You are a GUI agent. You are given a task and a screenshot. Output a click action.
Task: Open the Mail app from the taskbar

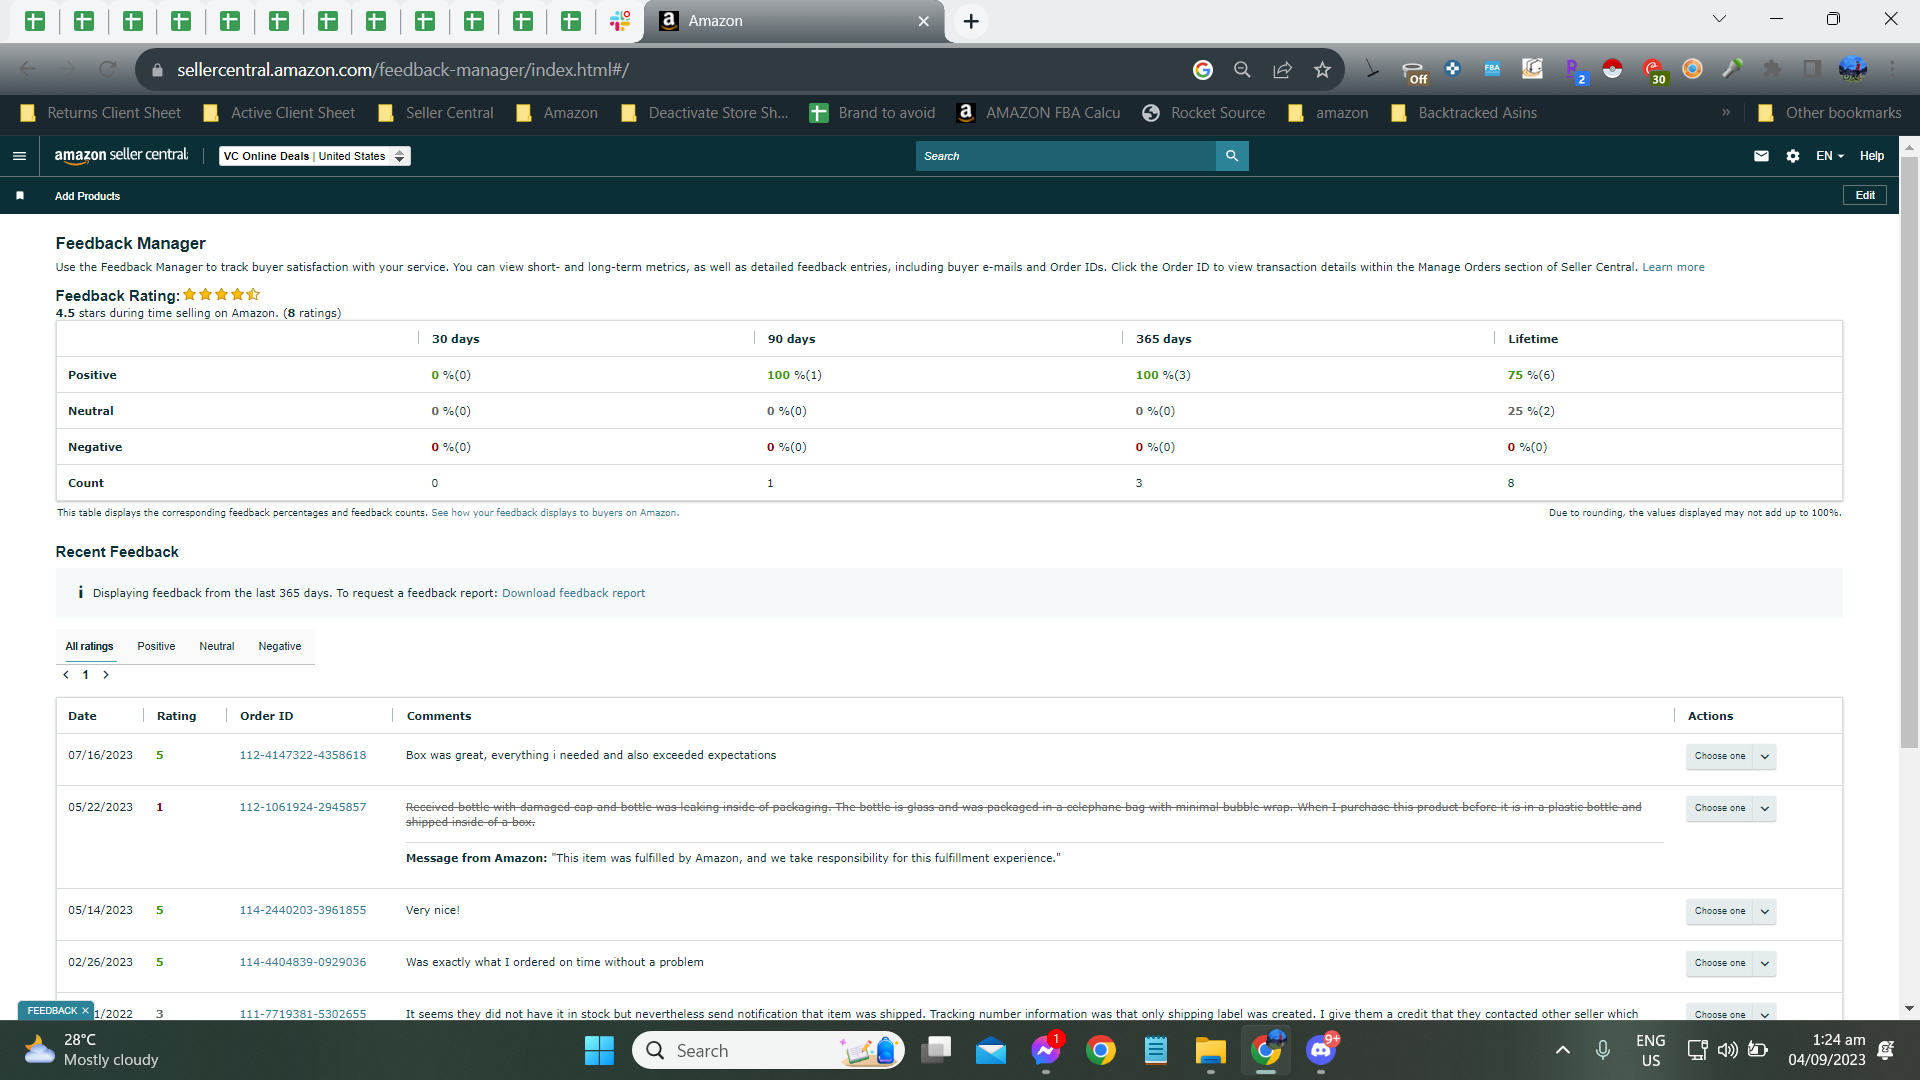point(991,1050)
